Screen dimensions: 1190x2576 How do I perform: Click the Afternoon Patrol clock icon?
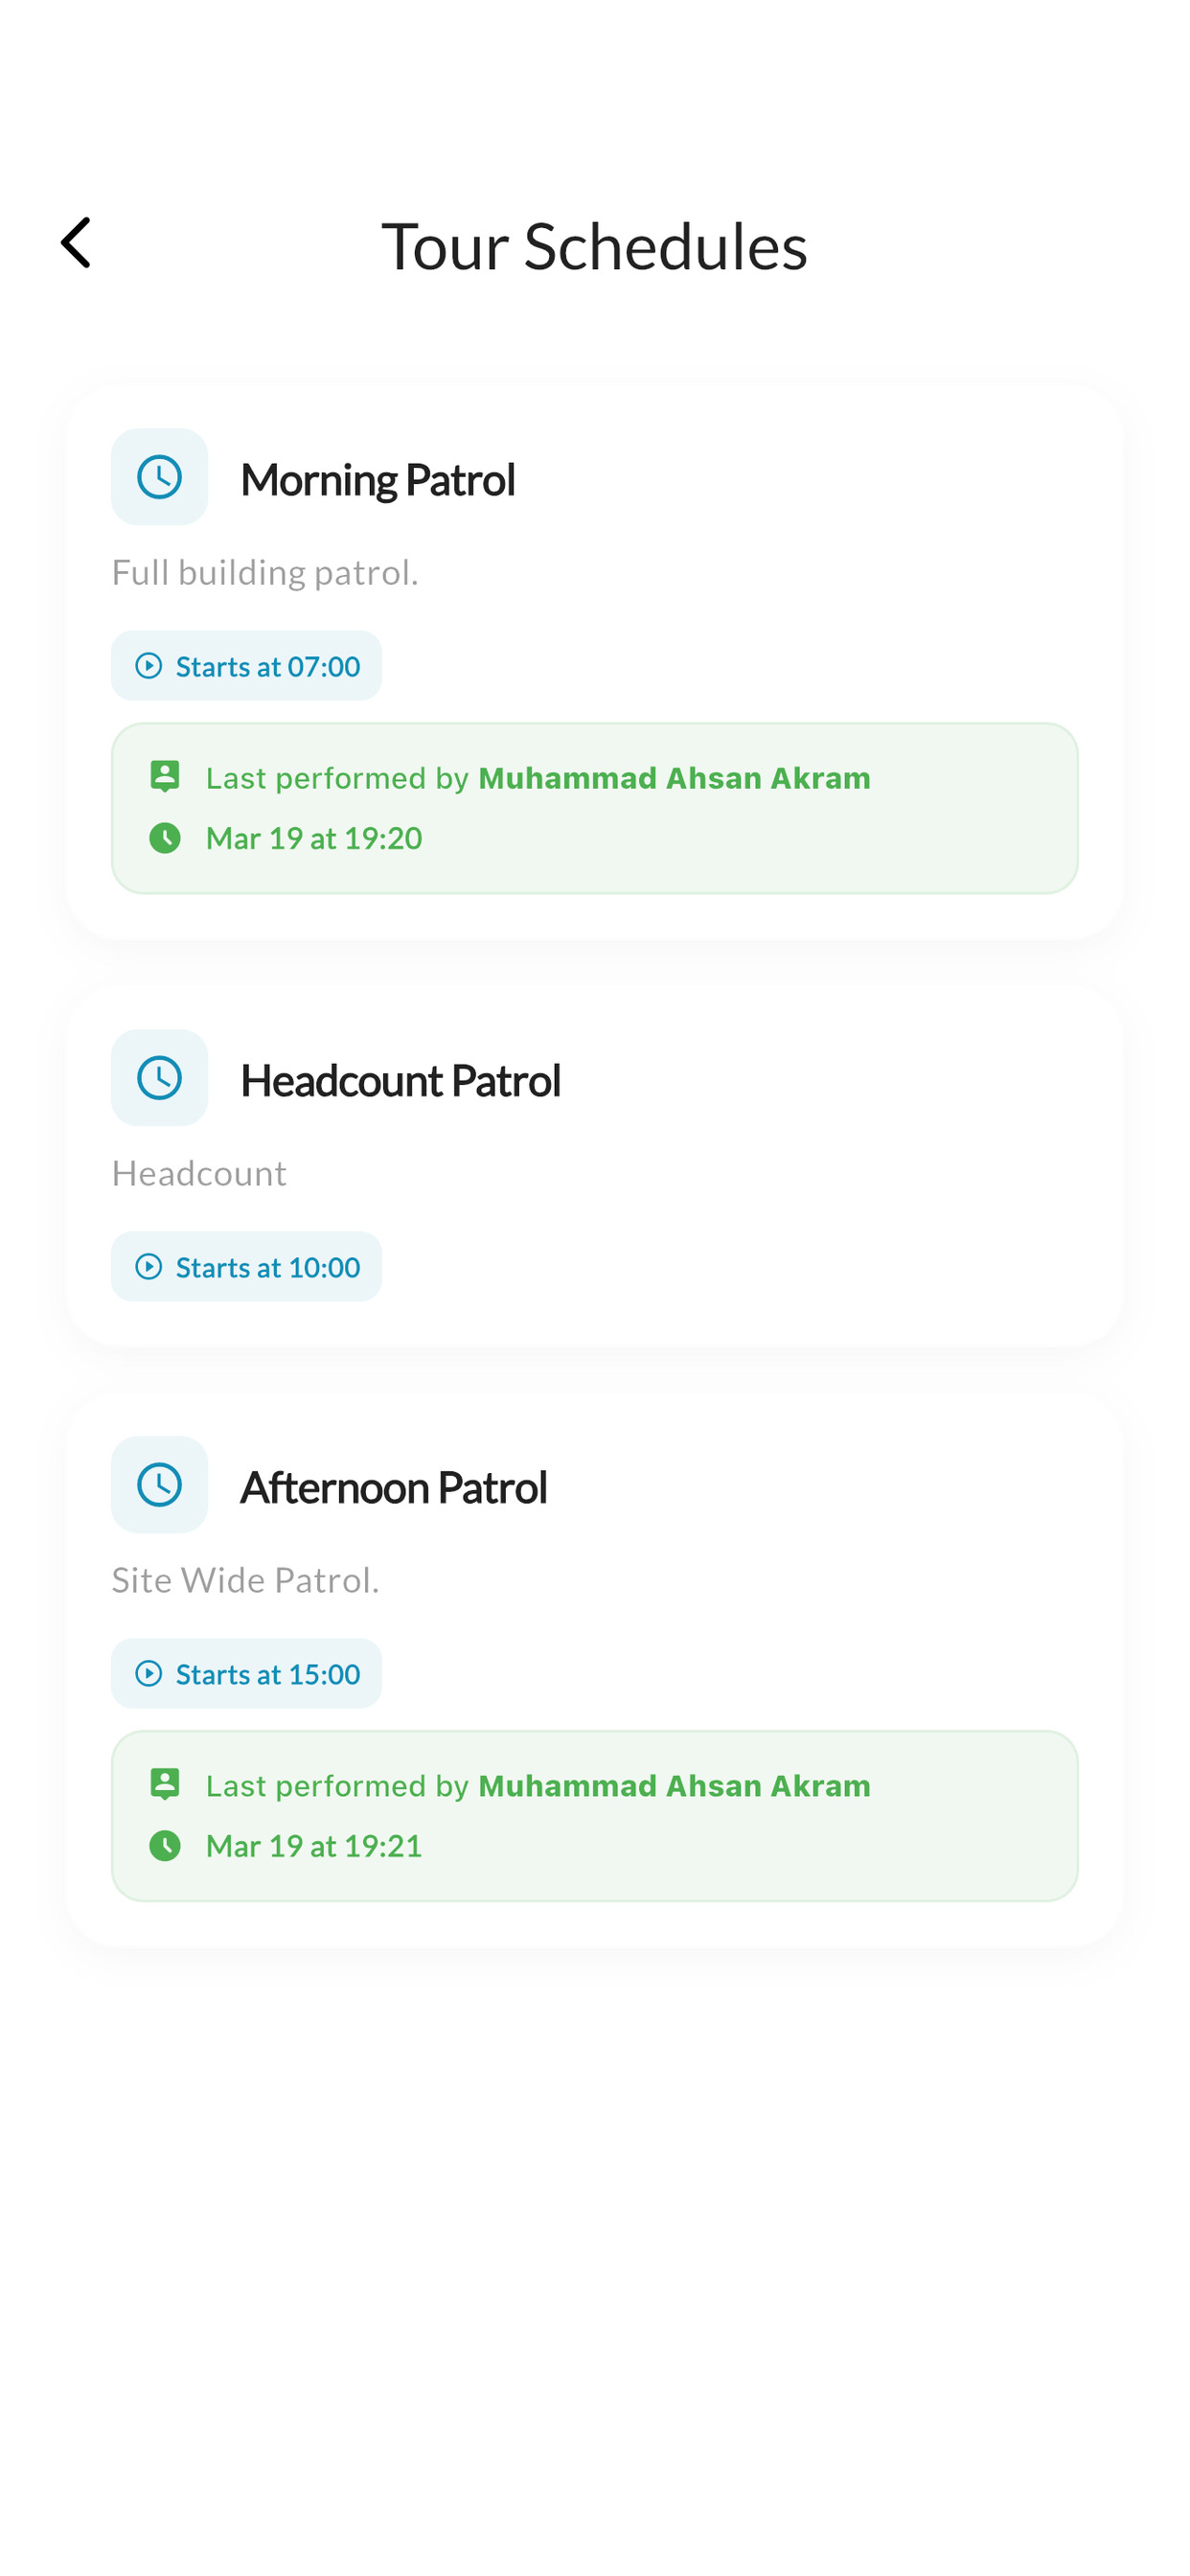[x=159, y=1485]
